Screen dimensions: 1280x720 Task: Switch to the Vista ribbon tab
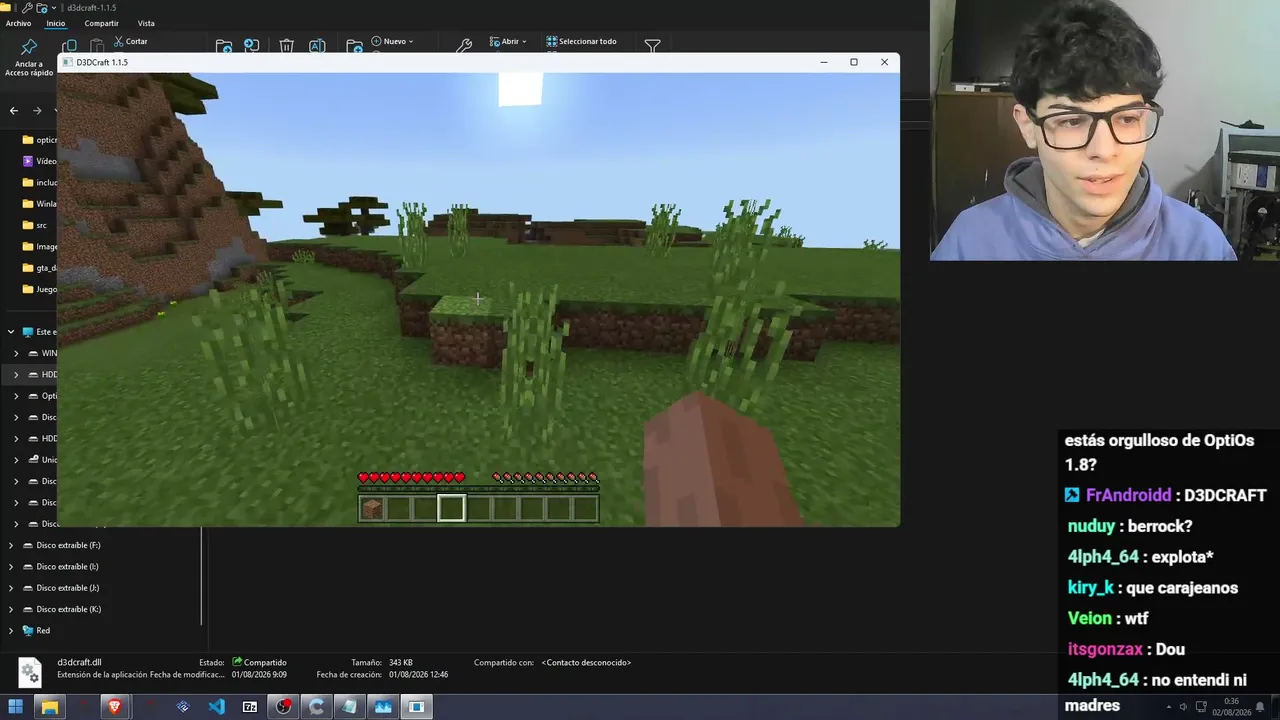[x=146, y=23]
